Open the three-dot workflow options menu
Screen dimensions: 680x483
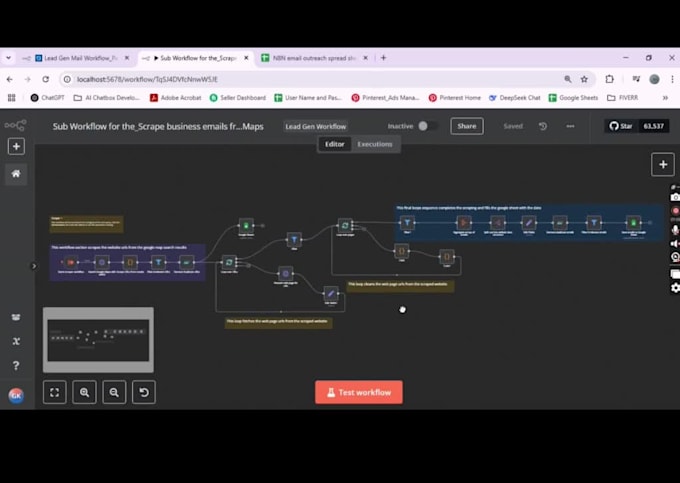pyautogui.click(x=570, y=126)
